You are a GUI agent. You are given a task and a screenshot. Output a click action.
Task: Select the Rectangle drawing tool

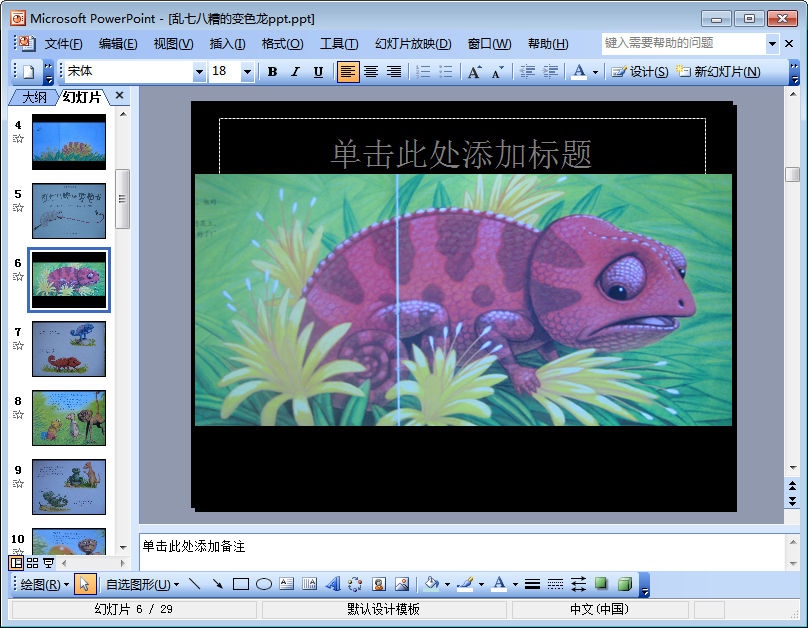click(241, 584)
